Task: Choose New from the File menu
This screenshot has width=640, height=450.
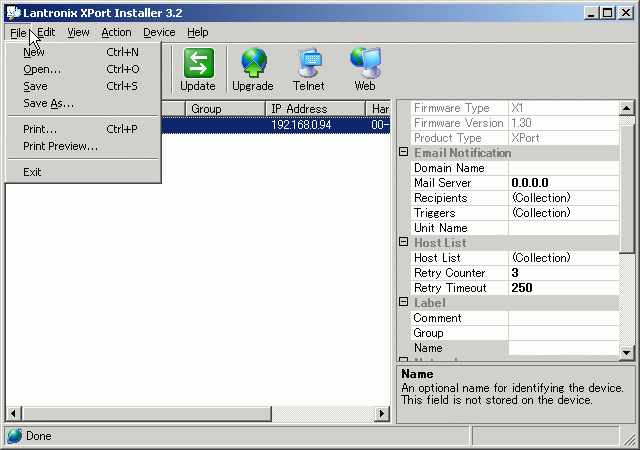Action: coord(83,52)
